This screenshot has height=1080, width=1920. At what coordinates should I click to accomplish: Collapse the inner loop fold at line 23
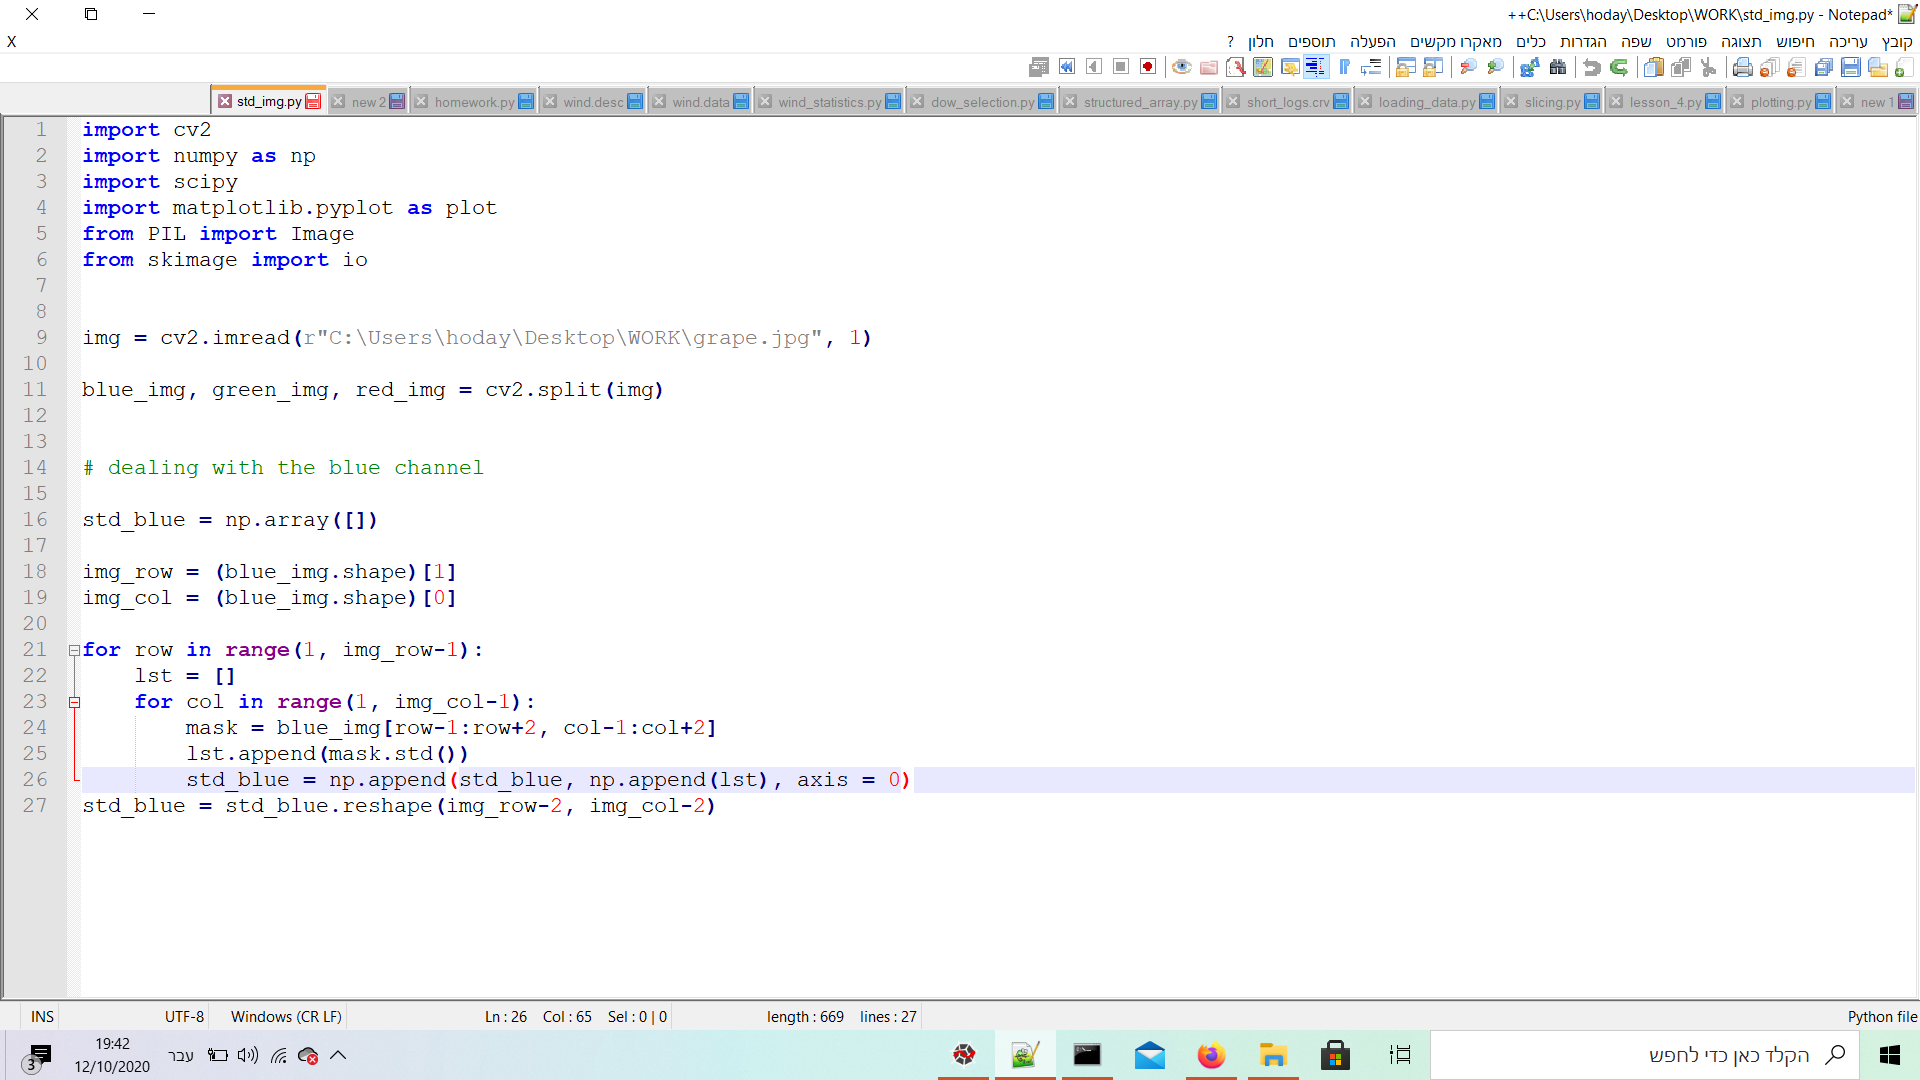coord(74,702)
